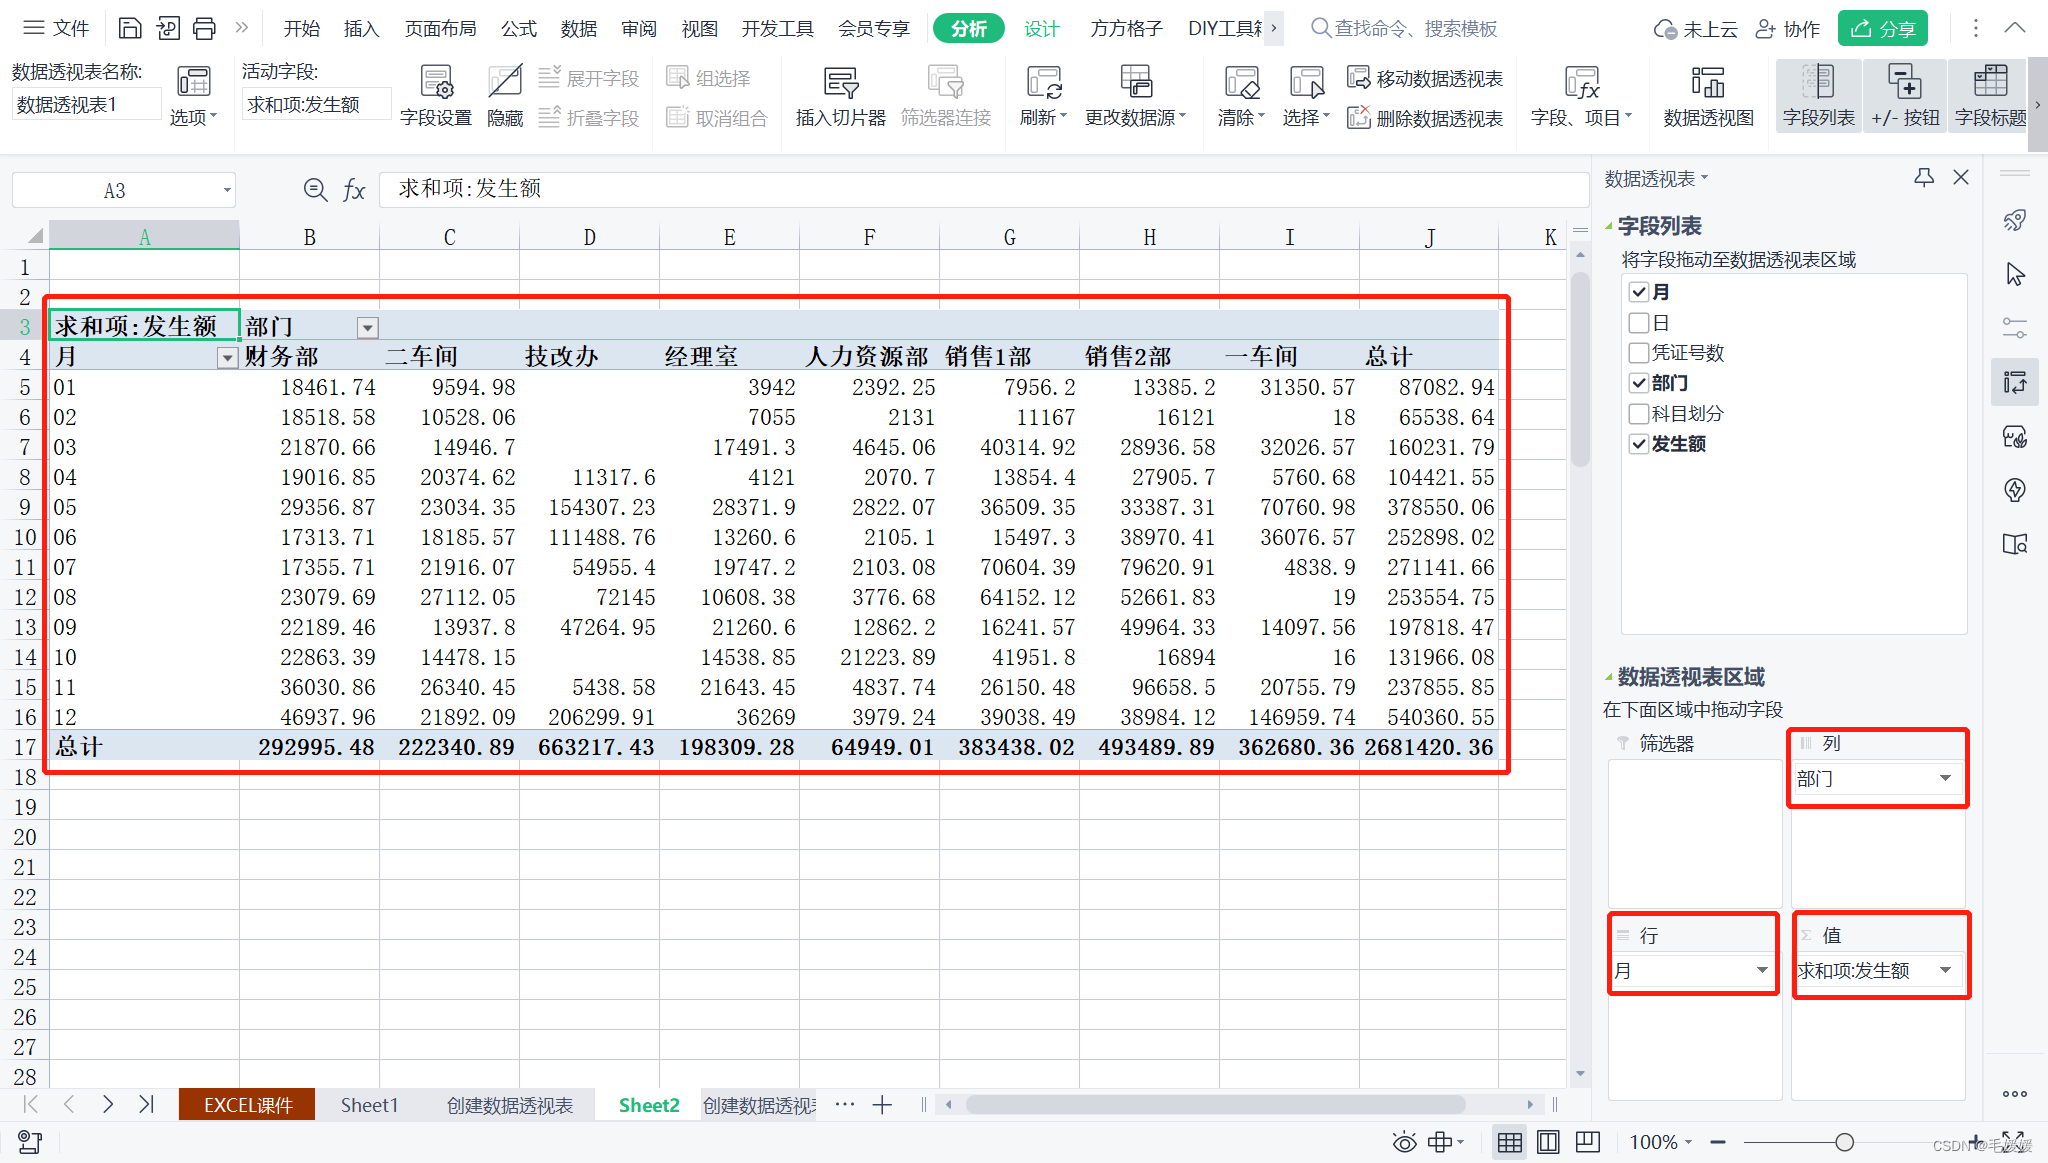
Task: Open the 月 row filter dropdown in cell
Action: pos(227,357)
